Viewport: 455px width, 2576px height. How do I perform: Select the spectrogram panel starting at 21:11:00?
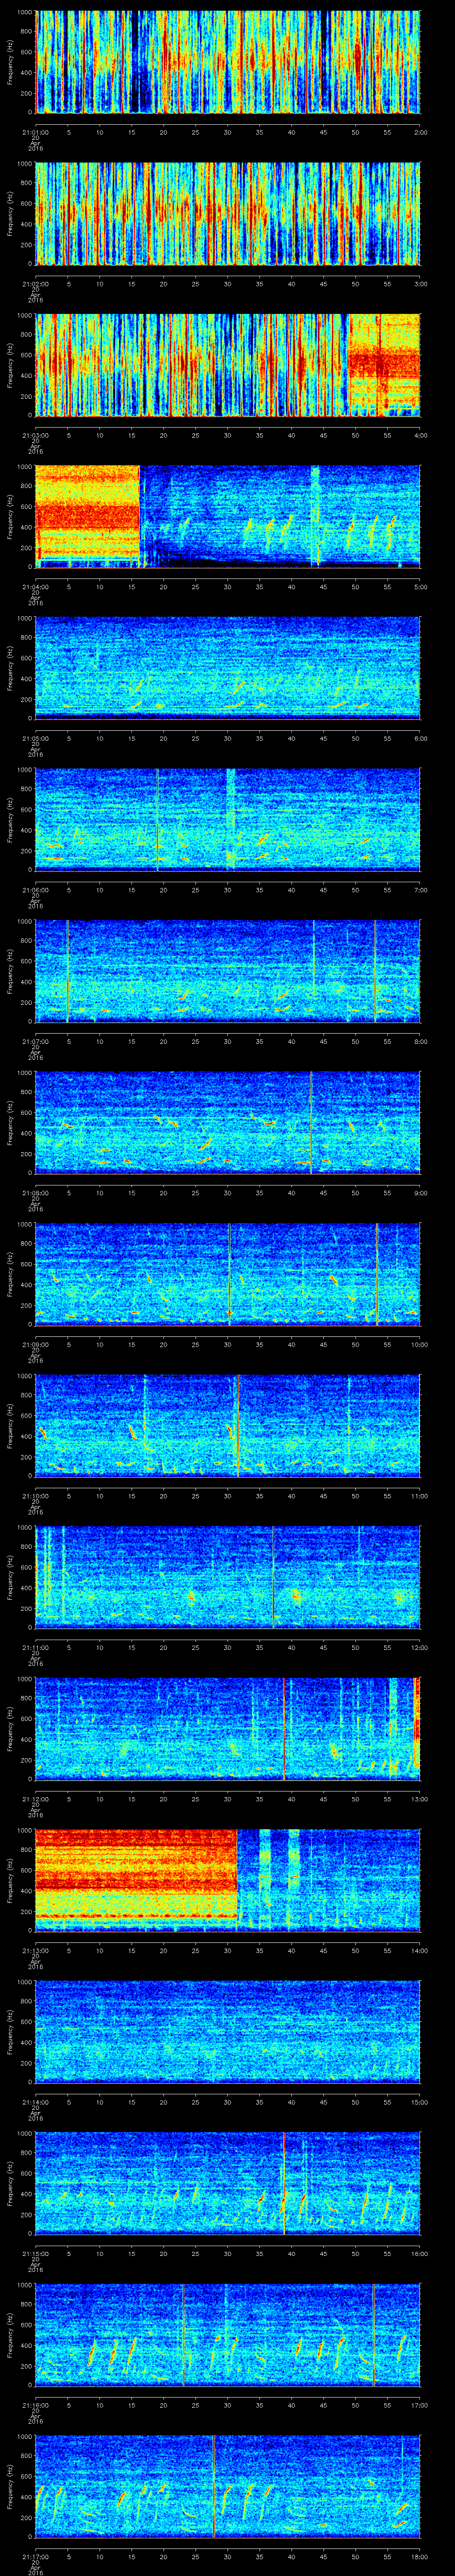(x=227, y=1577)
